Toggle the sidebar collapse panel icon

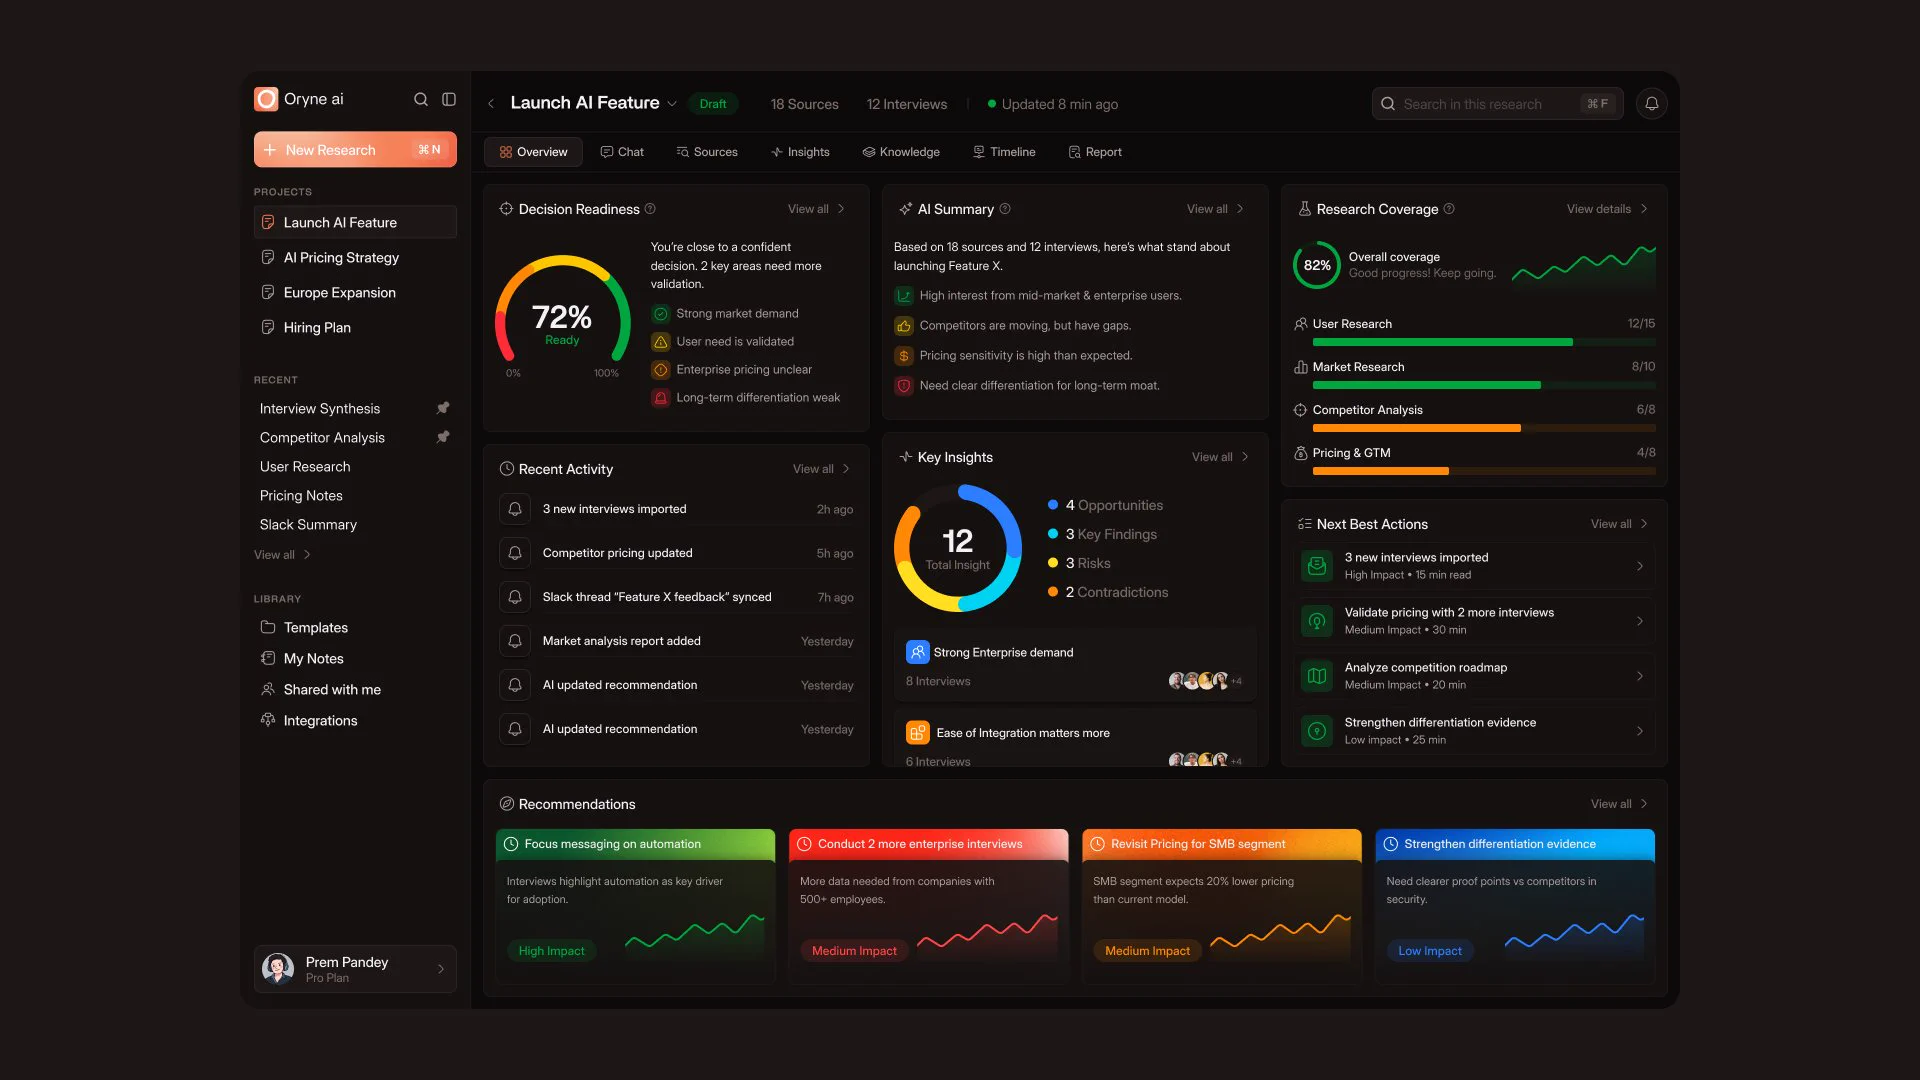point(449,99)
